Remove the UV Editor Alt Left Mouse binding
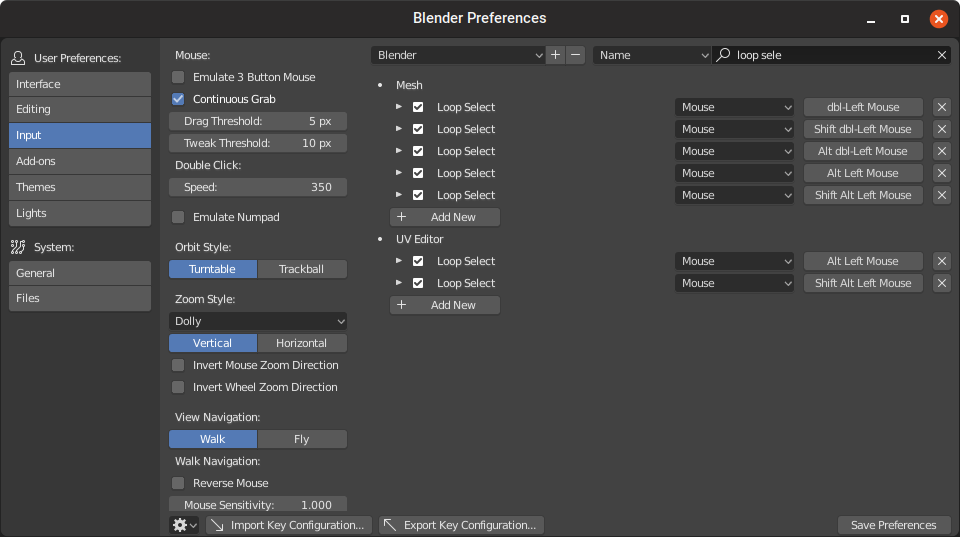This screenshot has height=537, width=960. [942, 261]
